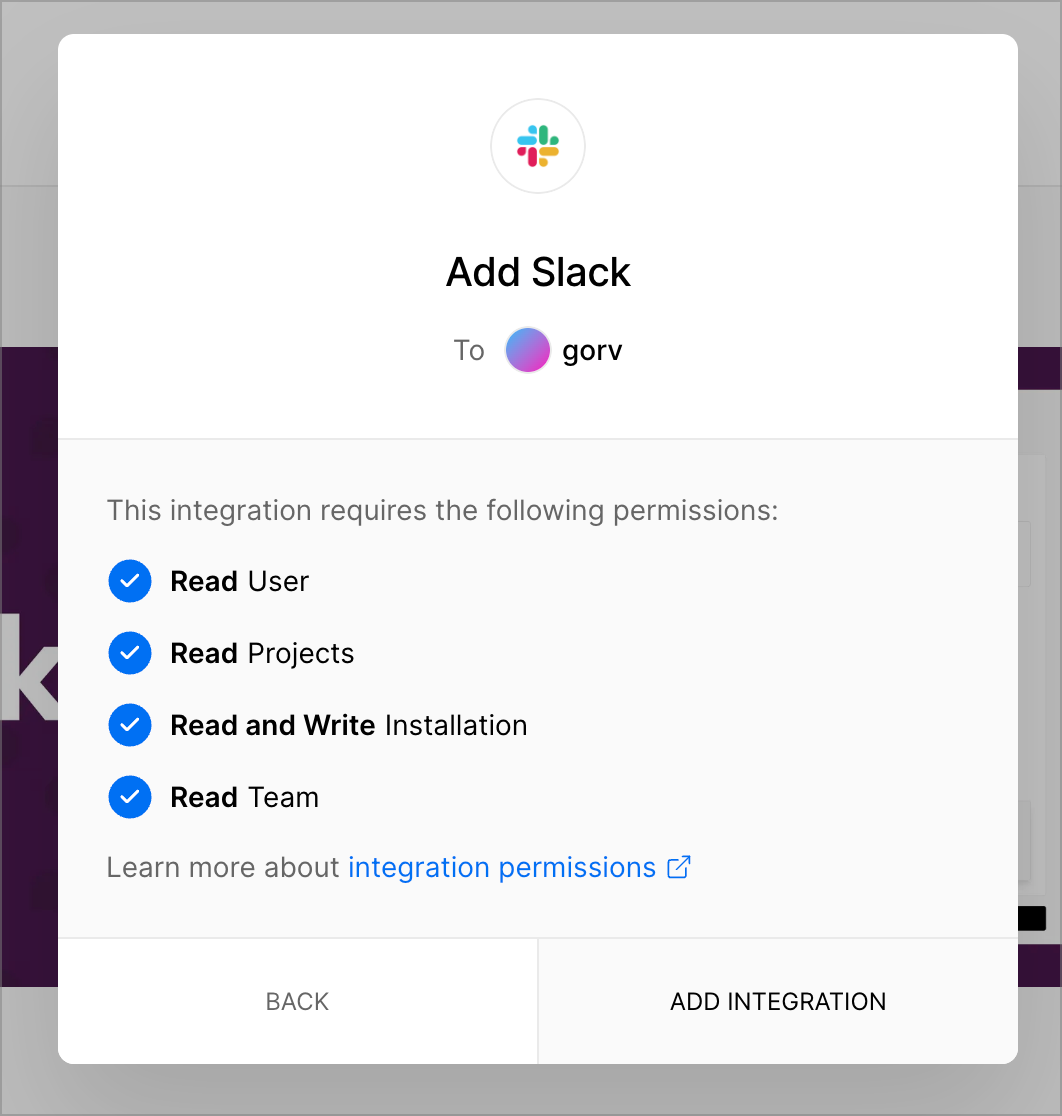Screen dimensions: 1062x1116
Task: Click the permissions requirement description text
Action: pos(443,511)
